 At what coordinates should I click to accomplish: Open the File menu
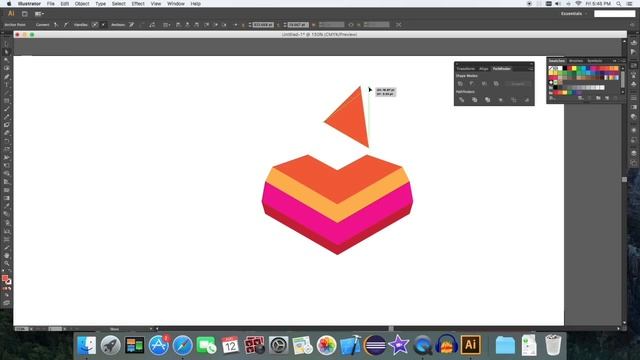(51, 4)
